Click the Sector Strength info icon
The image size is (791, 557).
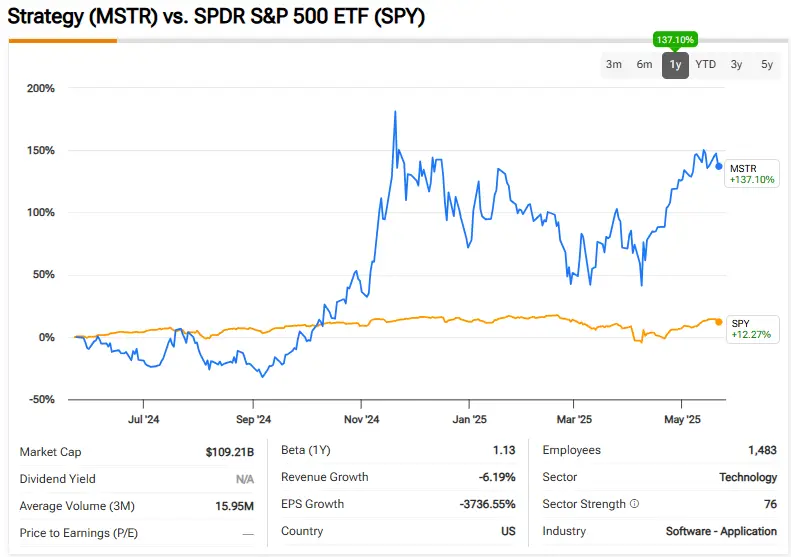click(635, 504)
